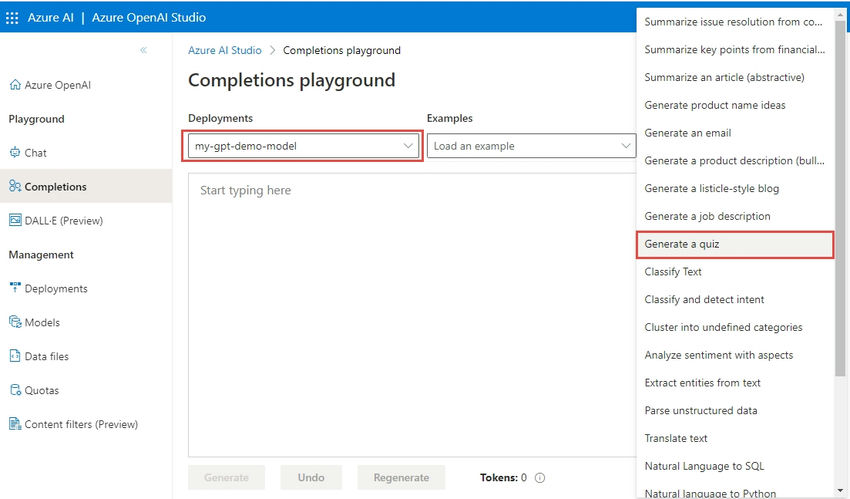This screenshot has width=850, height=499.
Task: Click the Undo button
Action: tap(311, 477)
